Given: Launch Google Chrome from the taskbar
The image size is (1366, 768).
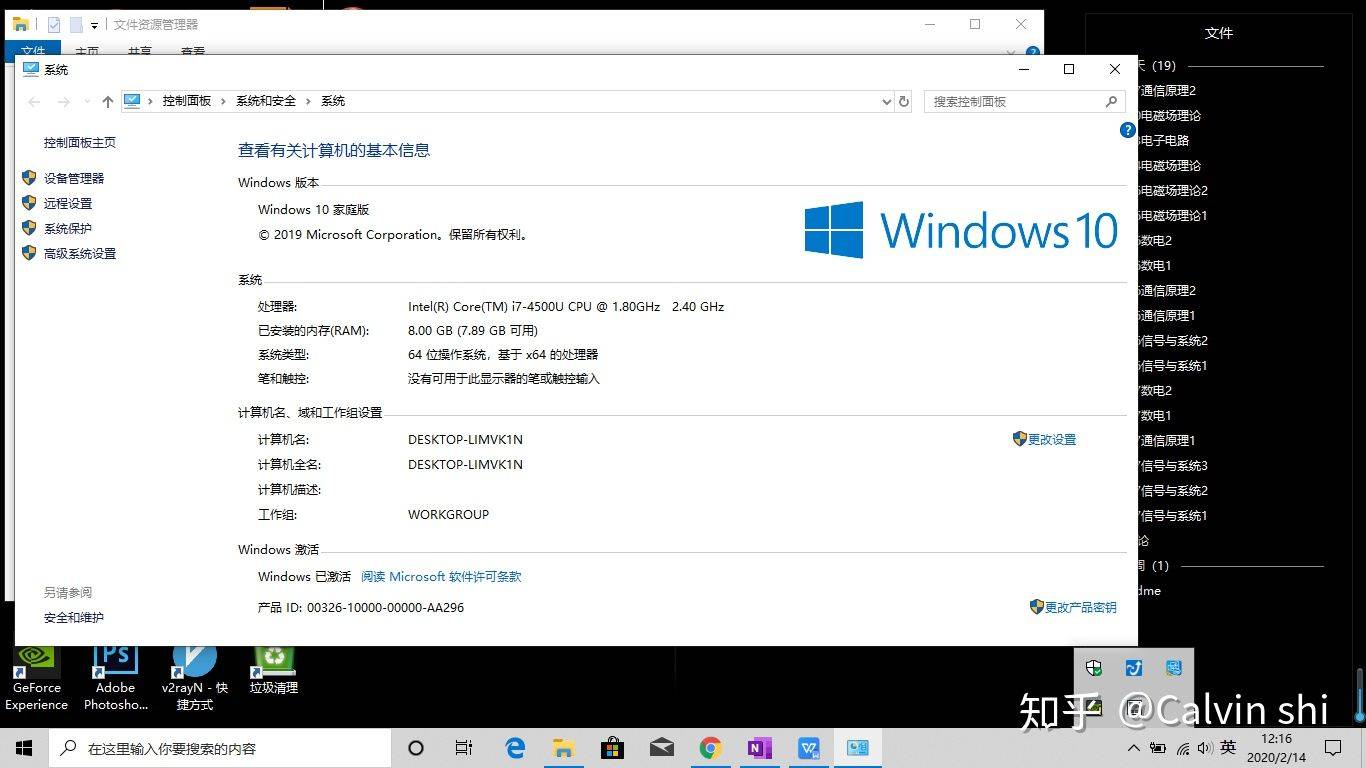Looking at the screenshot, I should tap(710, 748).
